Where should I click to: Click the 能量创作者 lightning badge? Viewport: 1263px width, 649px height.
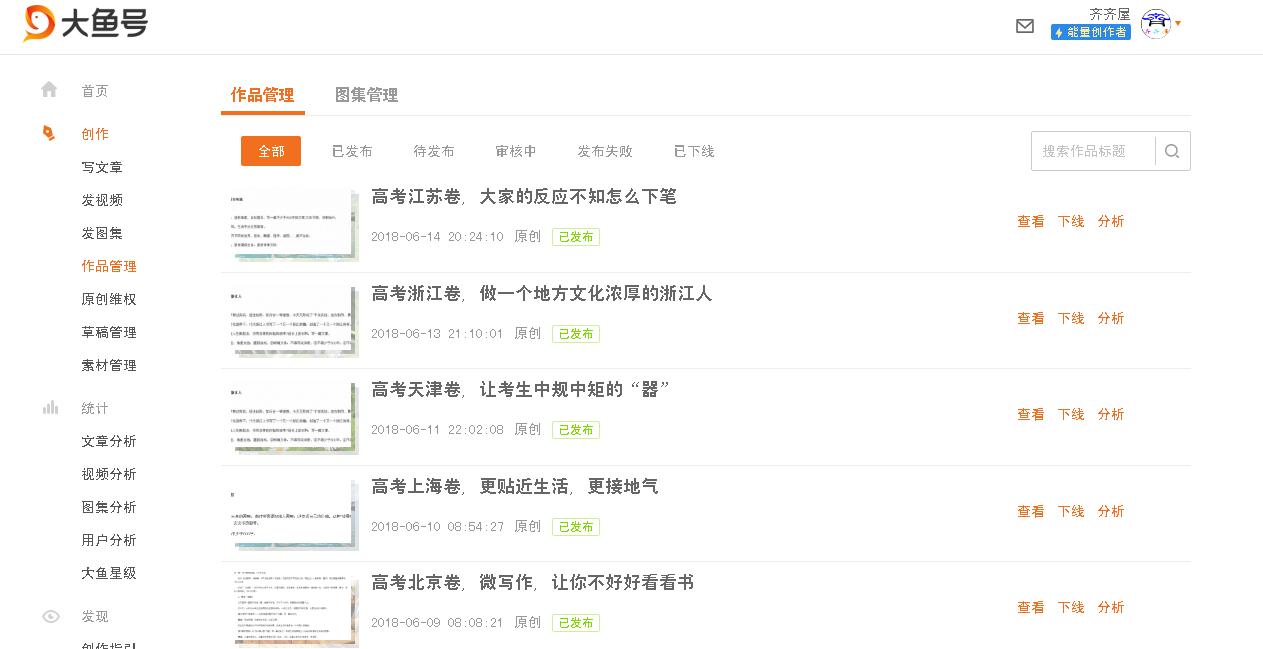coord(1090,32)
